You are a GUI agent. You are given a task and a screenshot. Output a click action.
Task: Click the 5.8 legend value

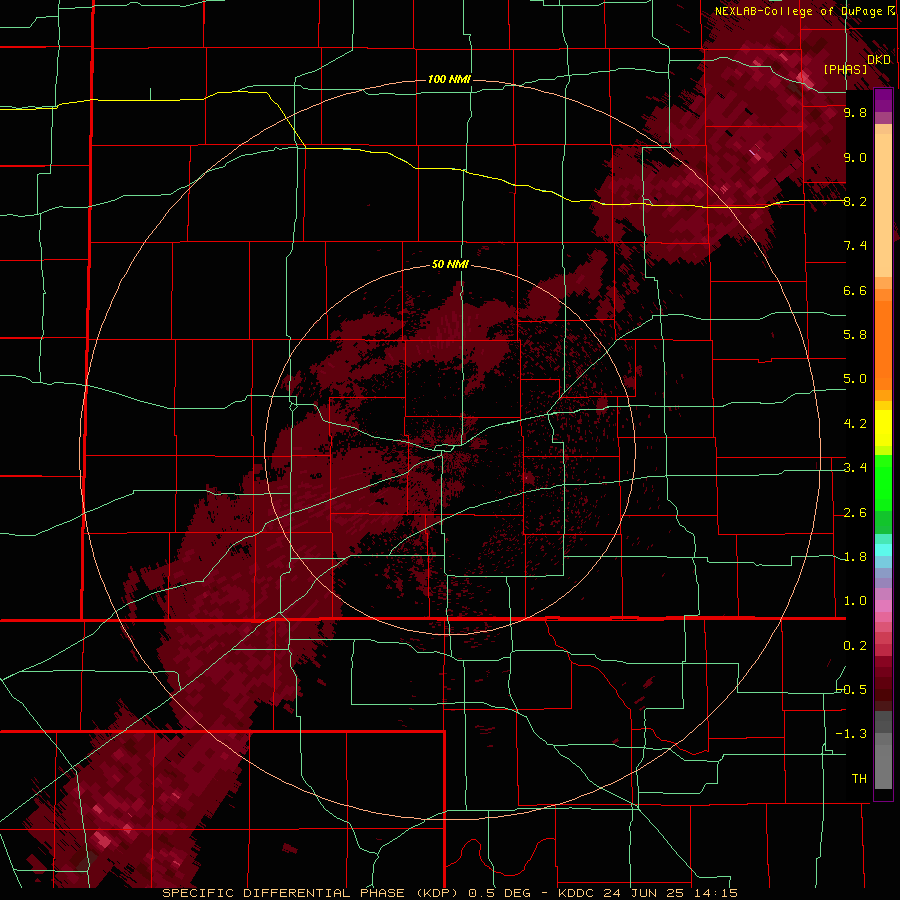855,335
